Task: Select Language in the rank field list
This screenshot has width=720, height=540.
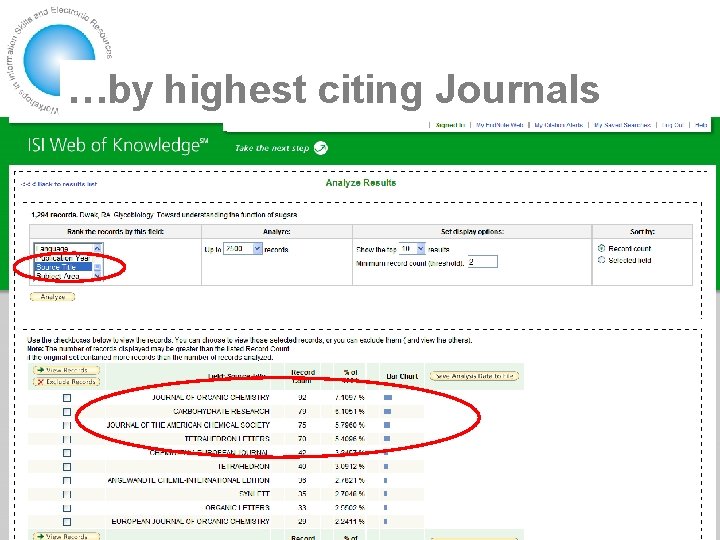Action: point(63,249)
